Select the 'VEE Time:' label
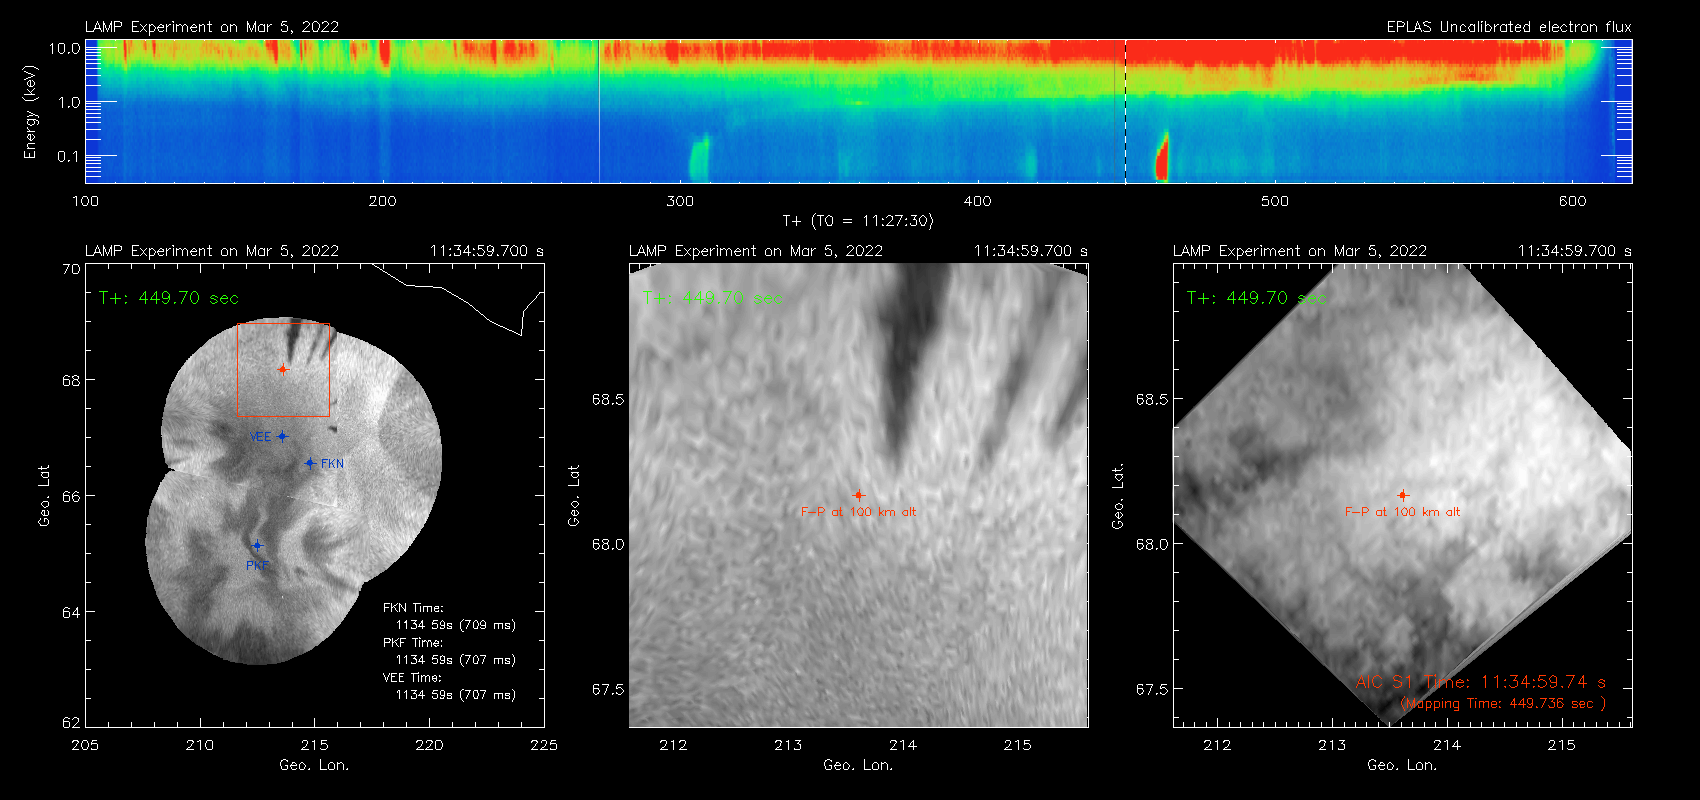The image size is (1700, 800). point(413,678)
